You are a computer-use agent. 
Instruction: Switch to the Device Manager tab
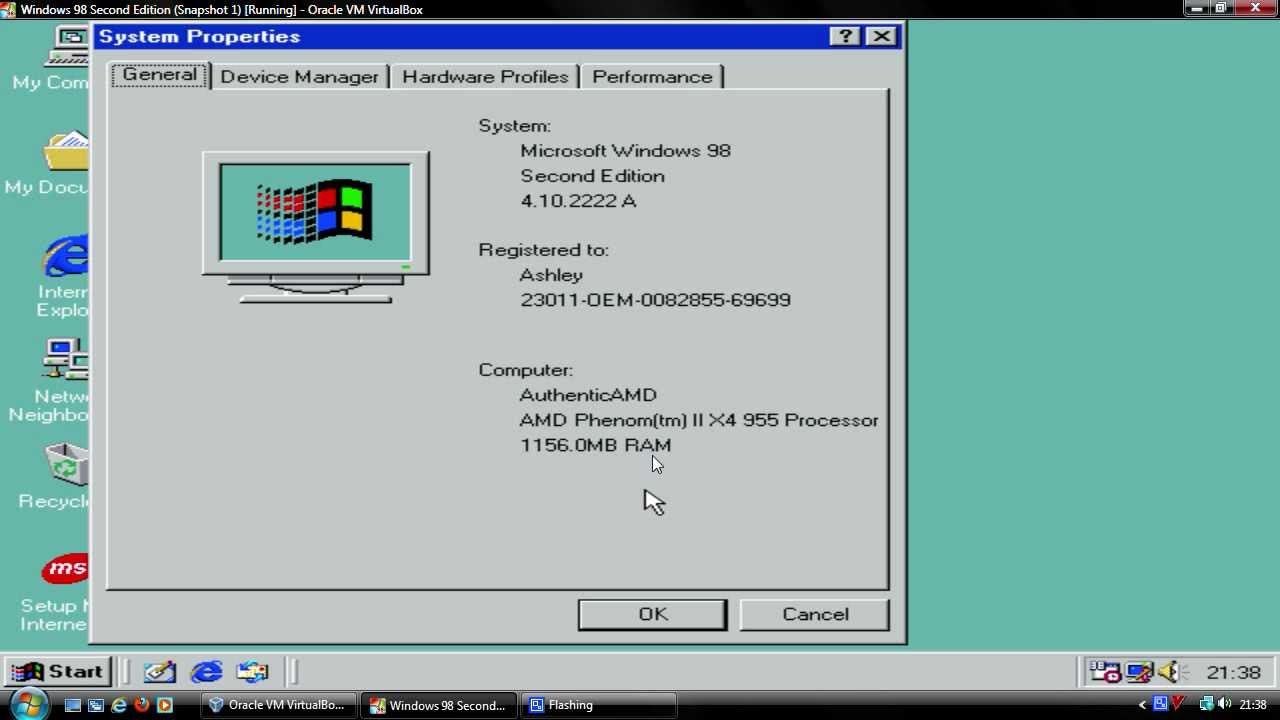299,77
